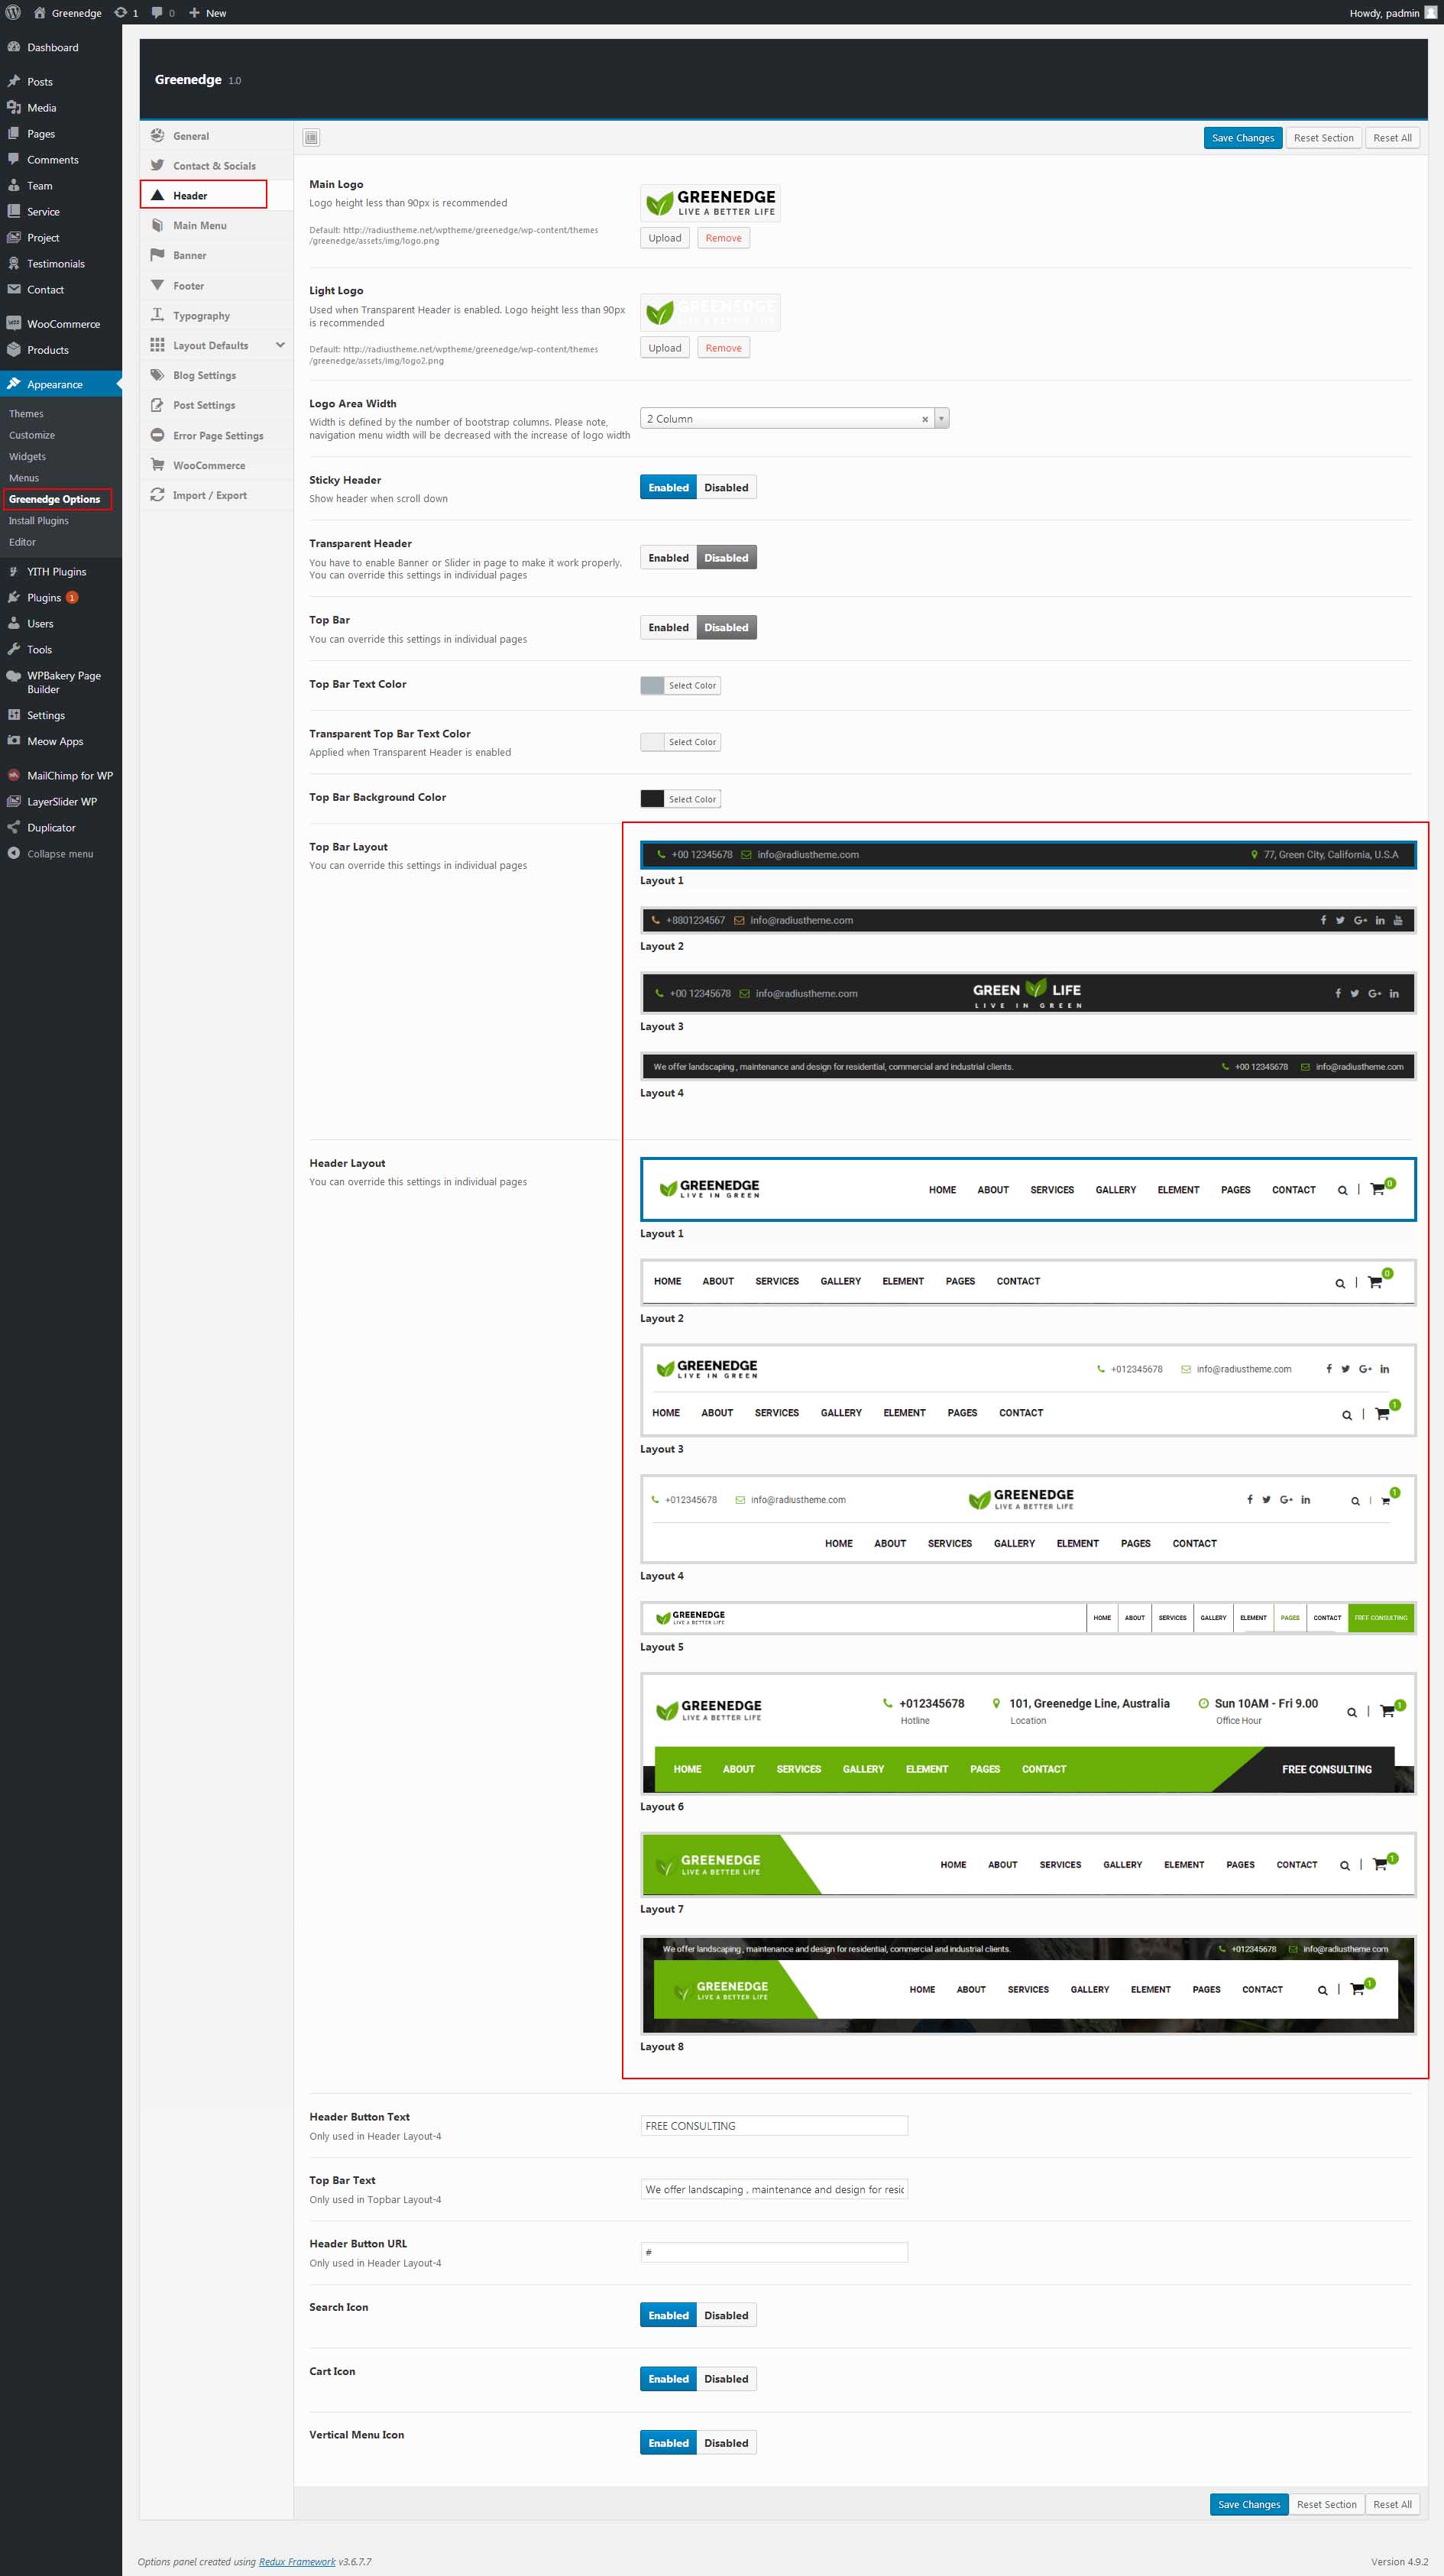The width and height of the screenshot is (1444, 2576).
Task: Click the top Save Changes button
Action: [1243, 138]
